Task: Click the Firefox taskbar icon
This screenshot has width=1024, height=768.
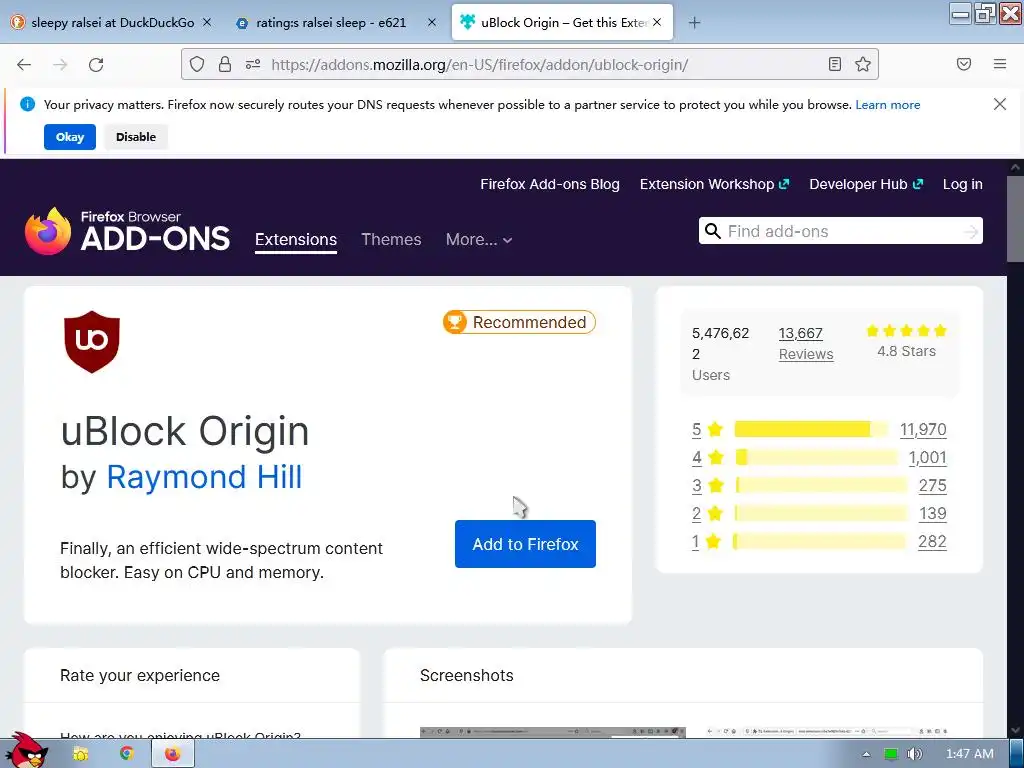Action: [x=172, y=754]
